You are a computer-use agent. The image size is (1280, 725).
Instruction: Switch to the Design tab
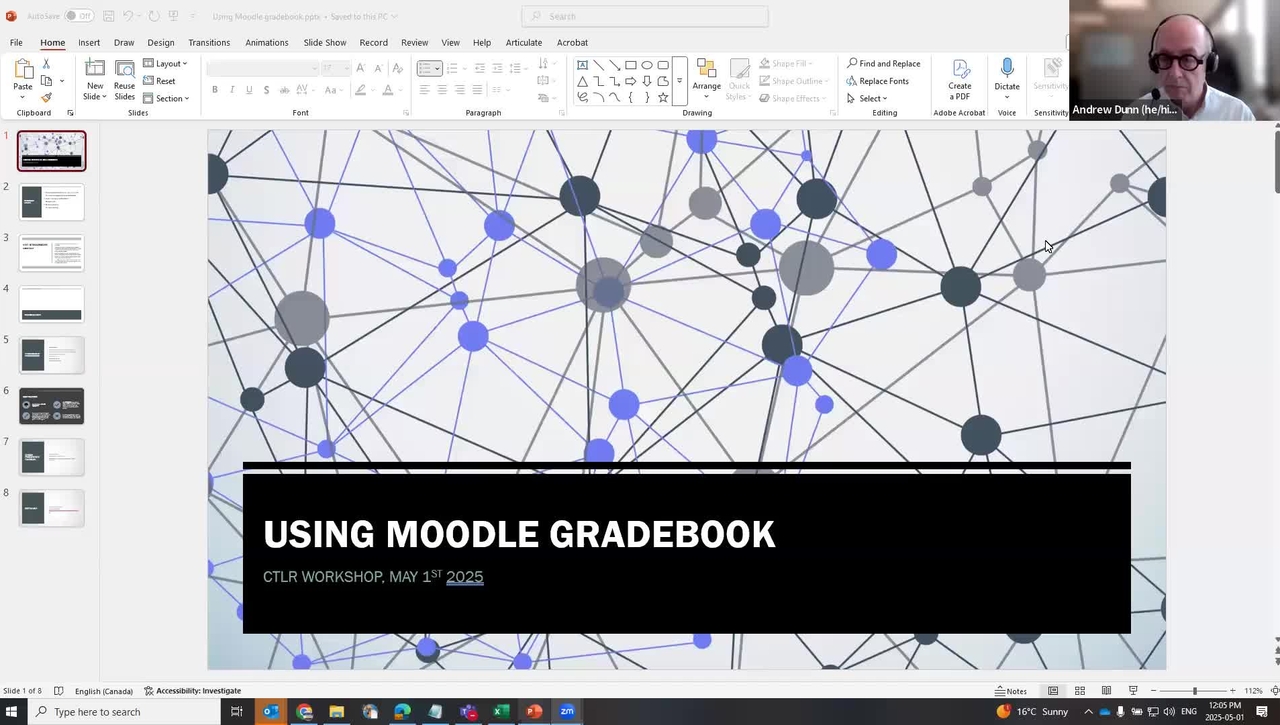pos(161,43)
